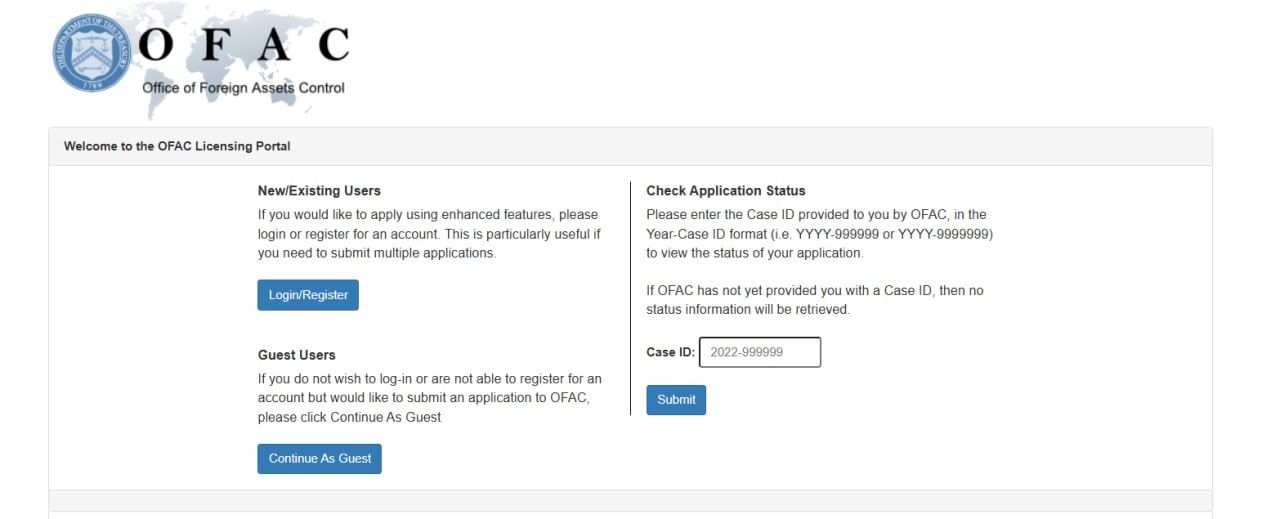Submit the Case ID status check
This screenshot has width=1280, height=519.
point(676,400)
